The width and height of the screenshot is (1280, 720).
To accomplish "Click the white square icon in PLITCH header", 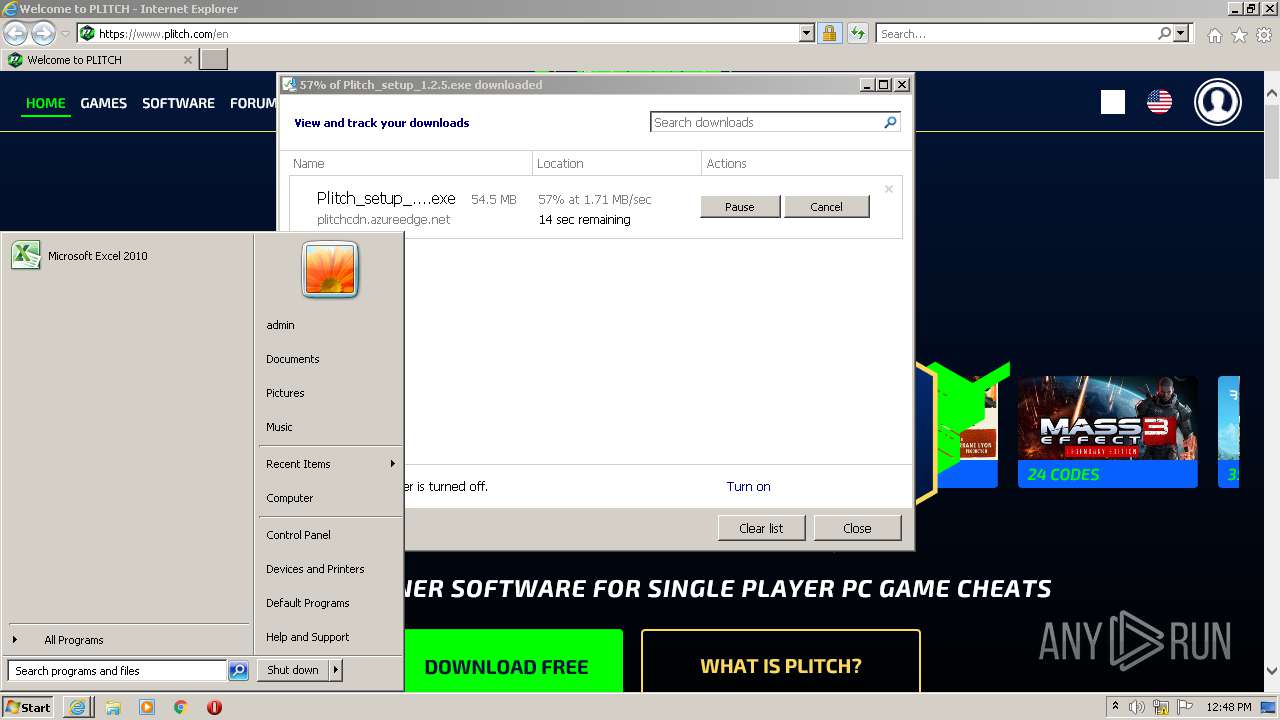I will tap(1113, 102).
